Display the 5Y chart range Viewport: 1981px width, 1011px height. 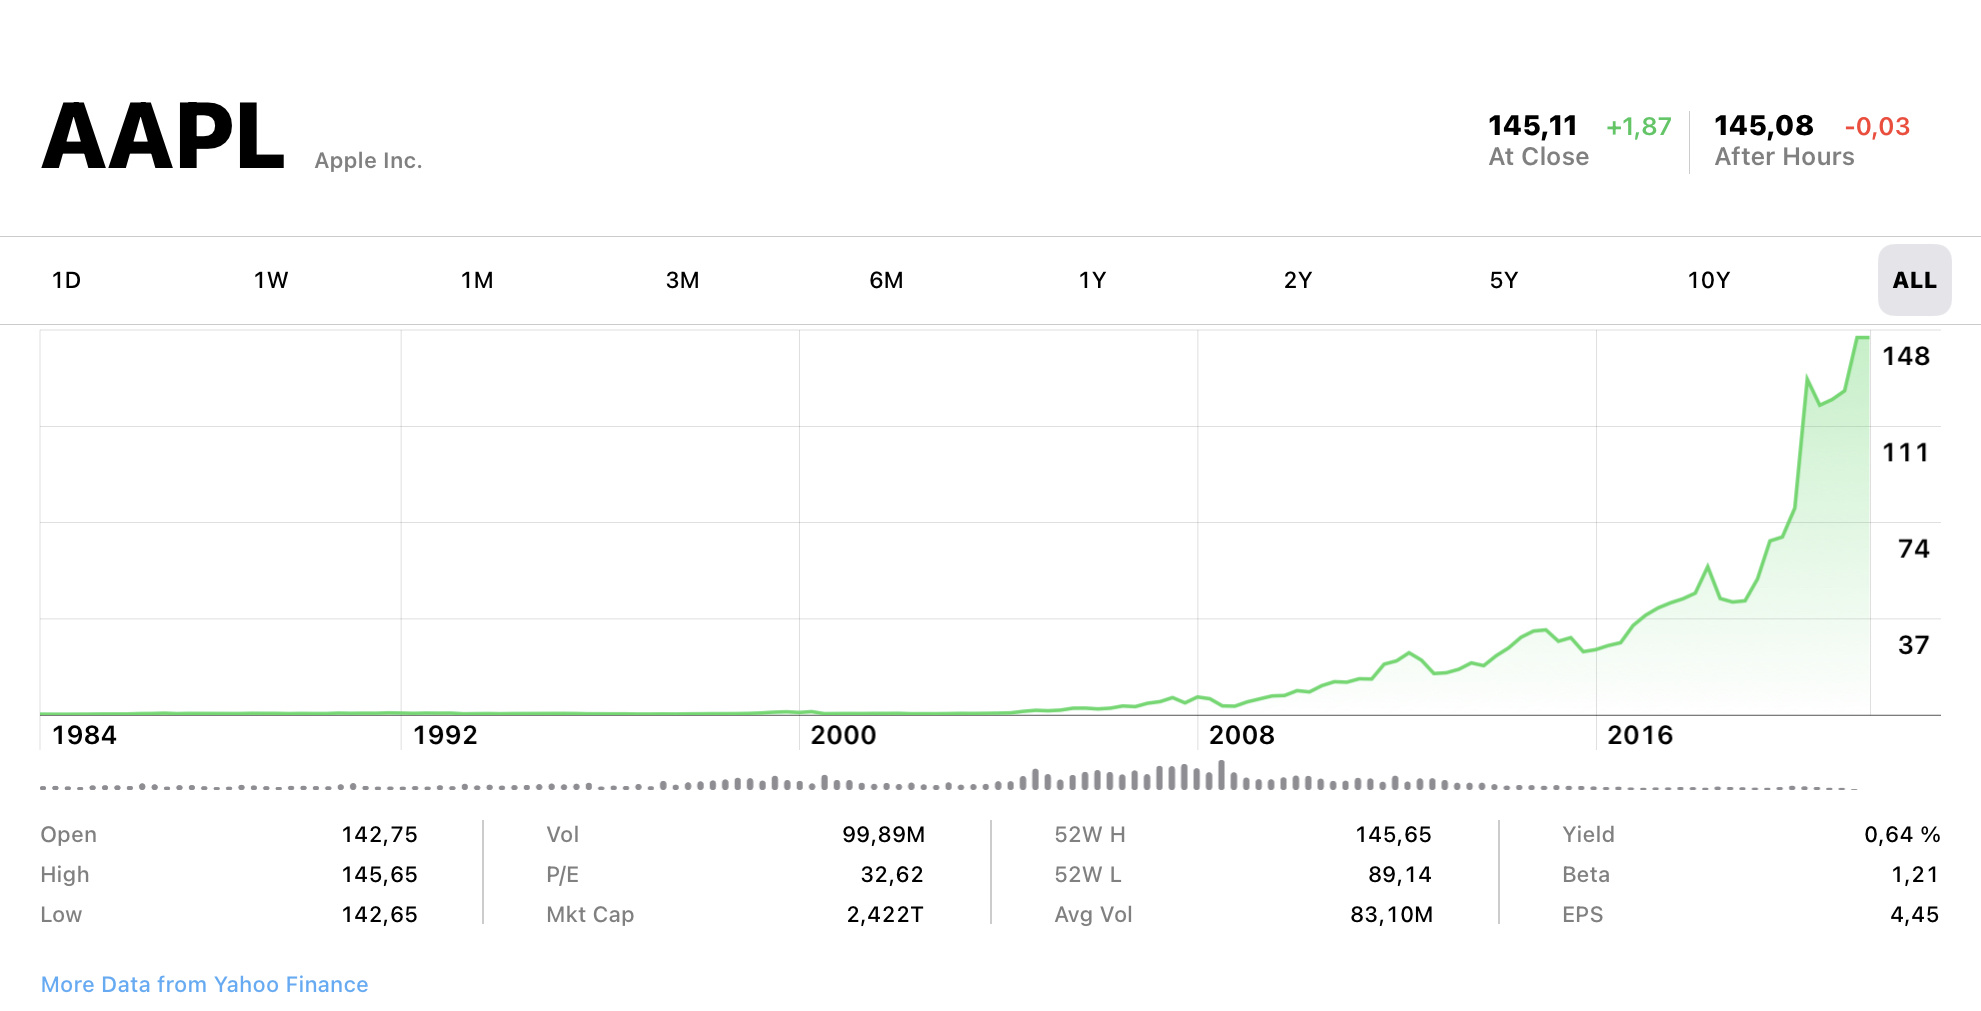pos(1503,280)
